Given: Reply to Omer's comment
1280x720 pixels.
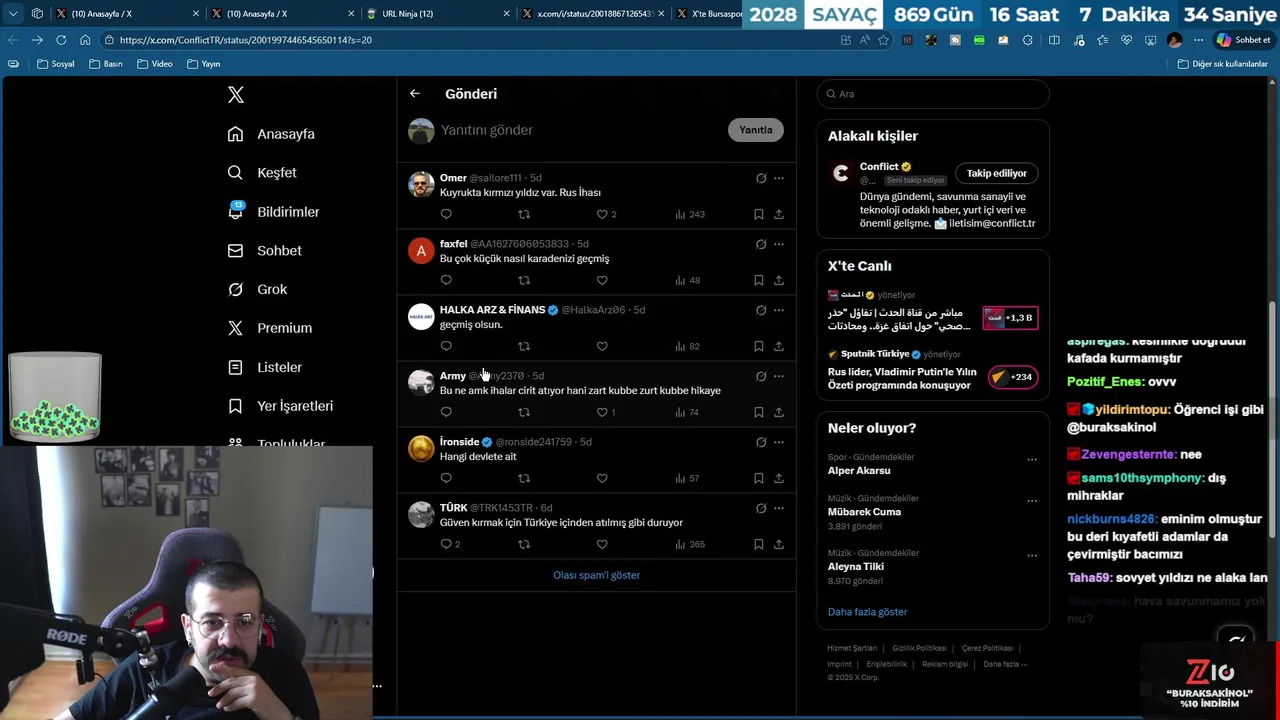Looking at the screenshot, I should 446,214.
